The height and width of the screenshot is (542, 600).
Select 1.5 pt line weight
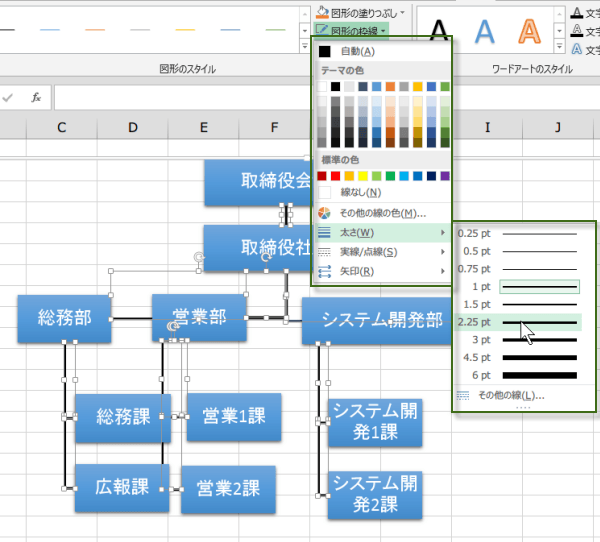pos(518,305)
